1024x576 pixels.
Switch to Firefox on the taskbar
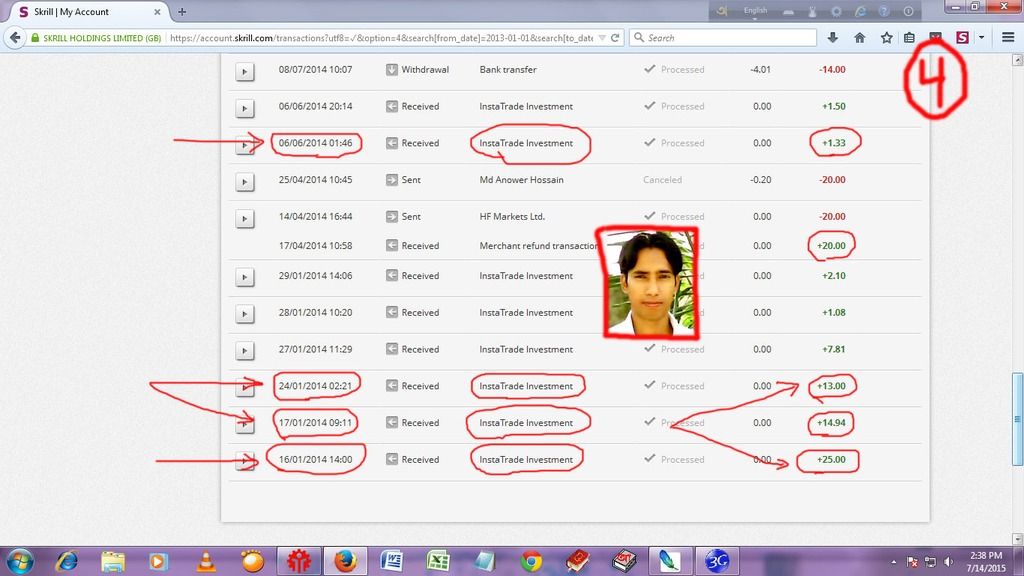pos(345,561)
